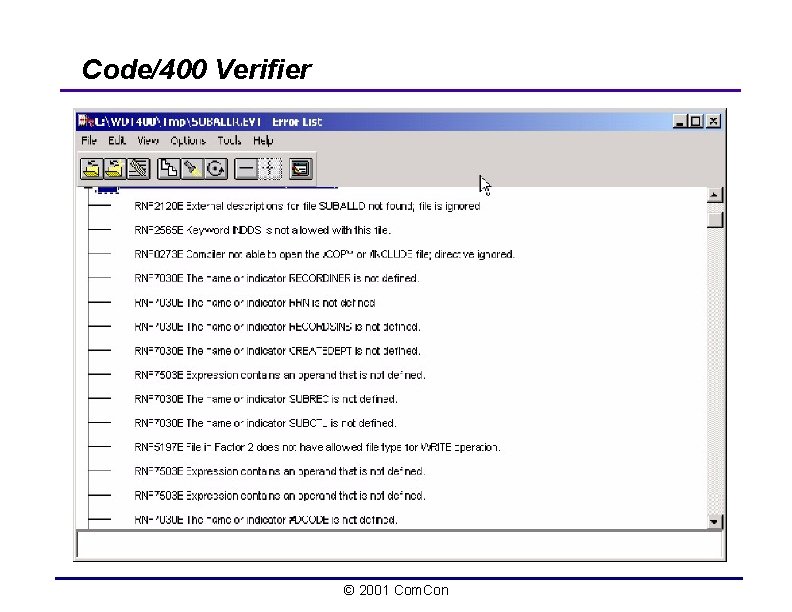Image resolution: width=792 pixels, height=612 pixels.
Task: Select error RNF5197E WRITE operation file type
Action: click(317, 447)
